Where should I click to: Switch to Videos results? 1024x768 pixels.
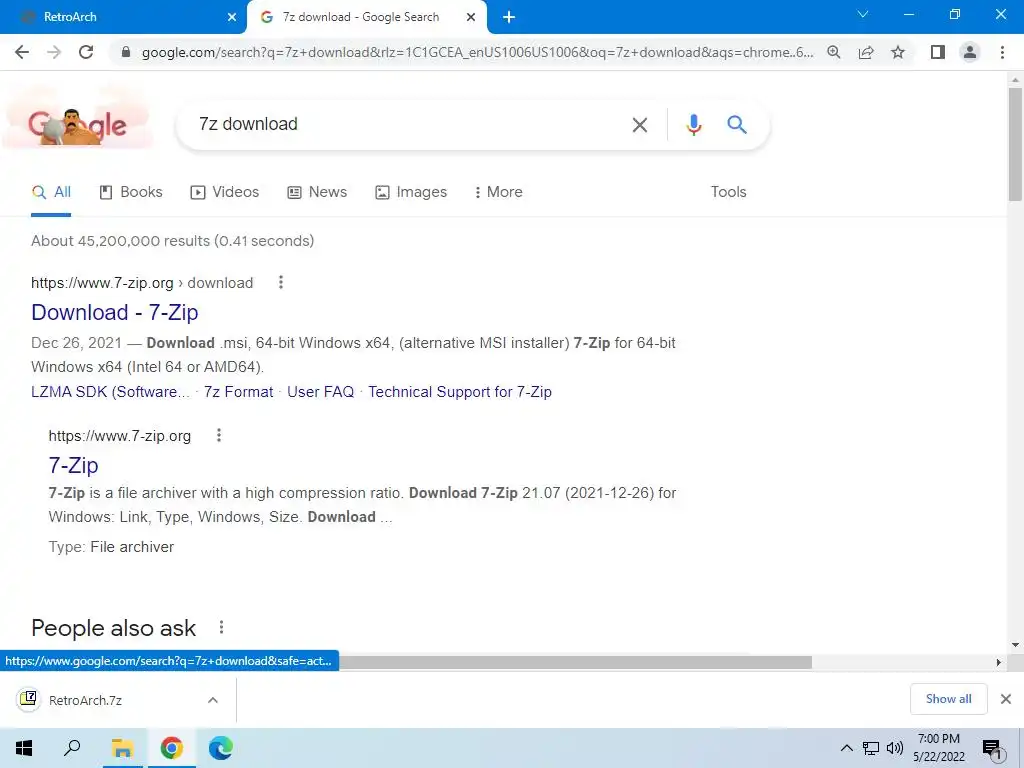click(x=225, y=192)
